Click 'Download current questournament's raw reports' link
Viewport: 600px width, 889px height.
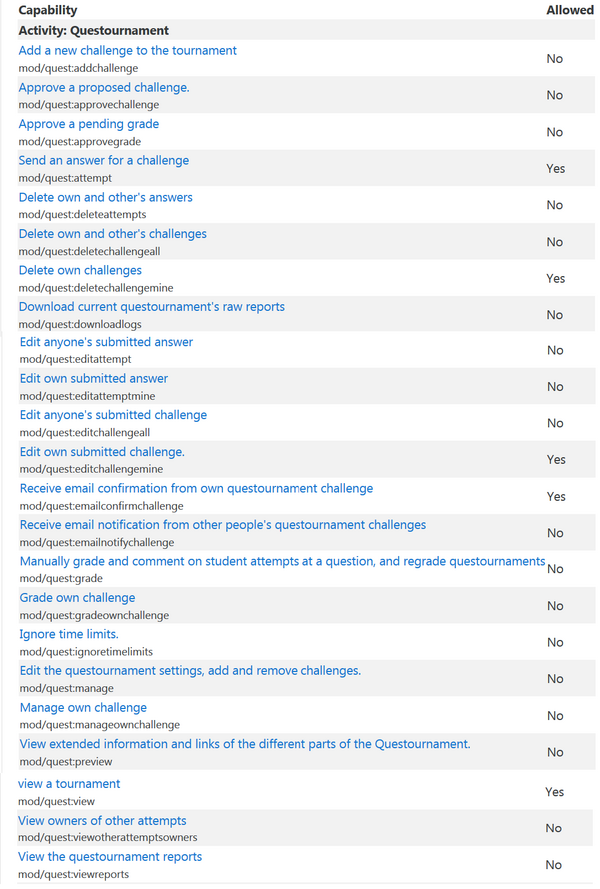click(151, 307)
